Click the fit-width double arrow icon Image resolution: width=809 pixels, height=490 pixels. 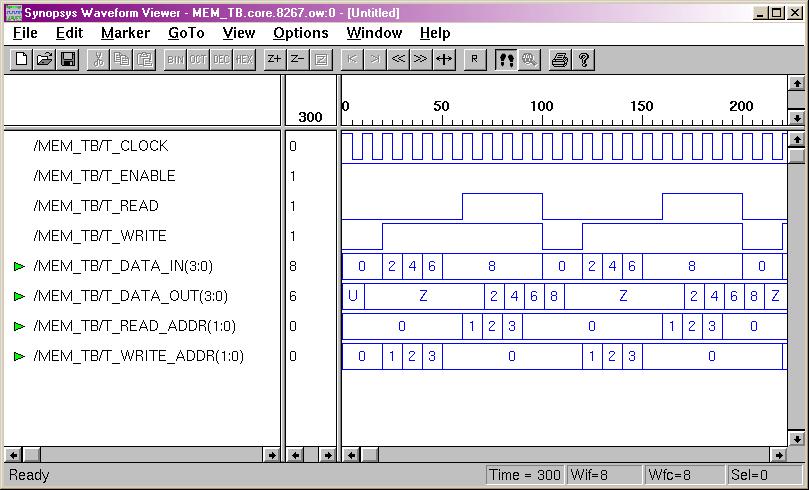[x=444, y=59]
